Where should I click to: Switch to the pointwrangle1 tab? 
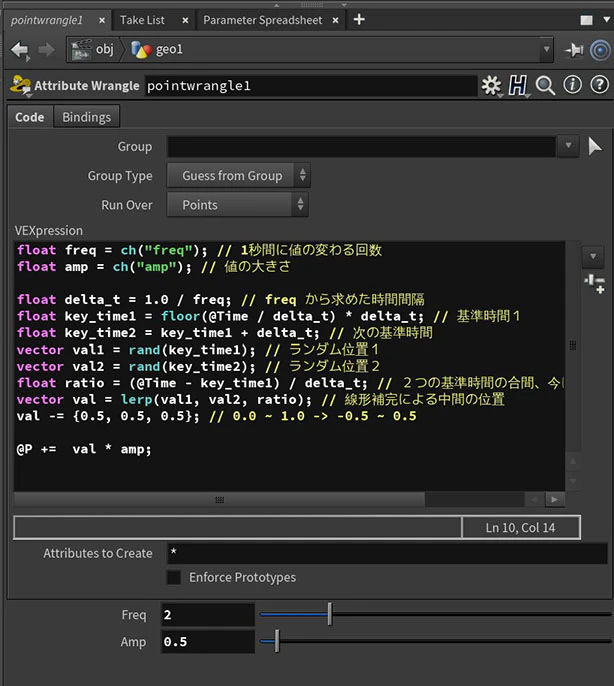point(46,20)
